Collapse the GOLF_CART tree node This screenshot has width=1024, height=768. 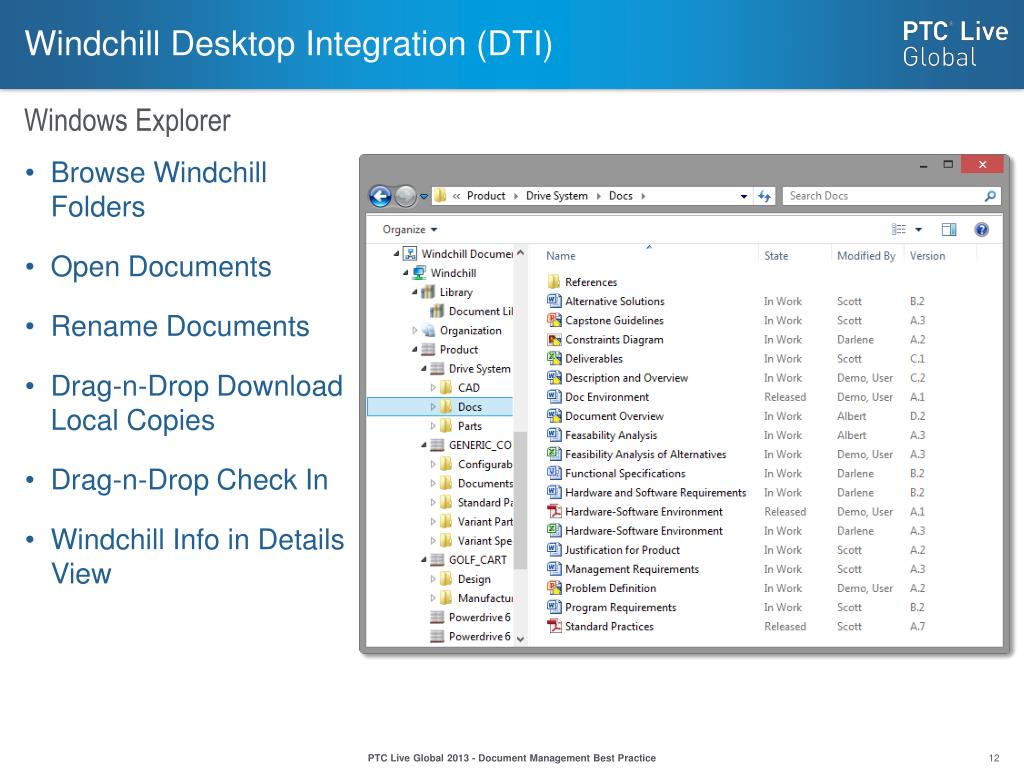pos(423,560)
